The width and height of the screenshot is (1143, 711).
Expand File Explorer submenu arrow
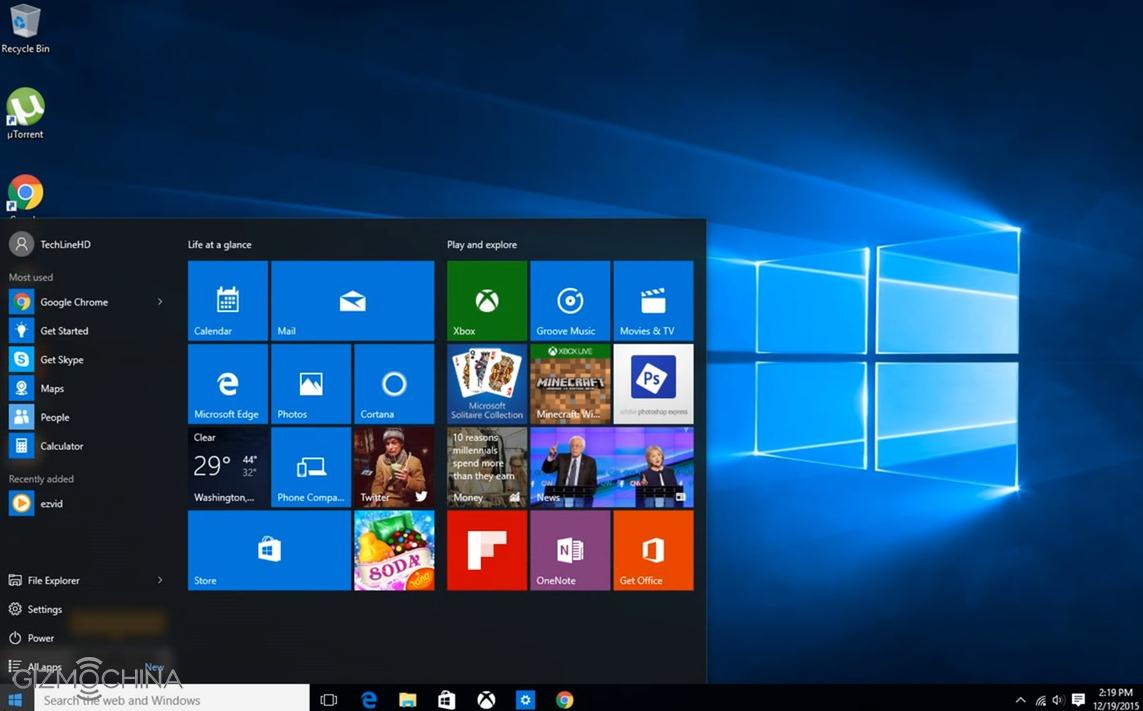(x=160, y=580)
